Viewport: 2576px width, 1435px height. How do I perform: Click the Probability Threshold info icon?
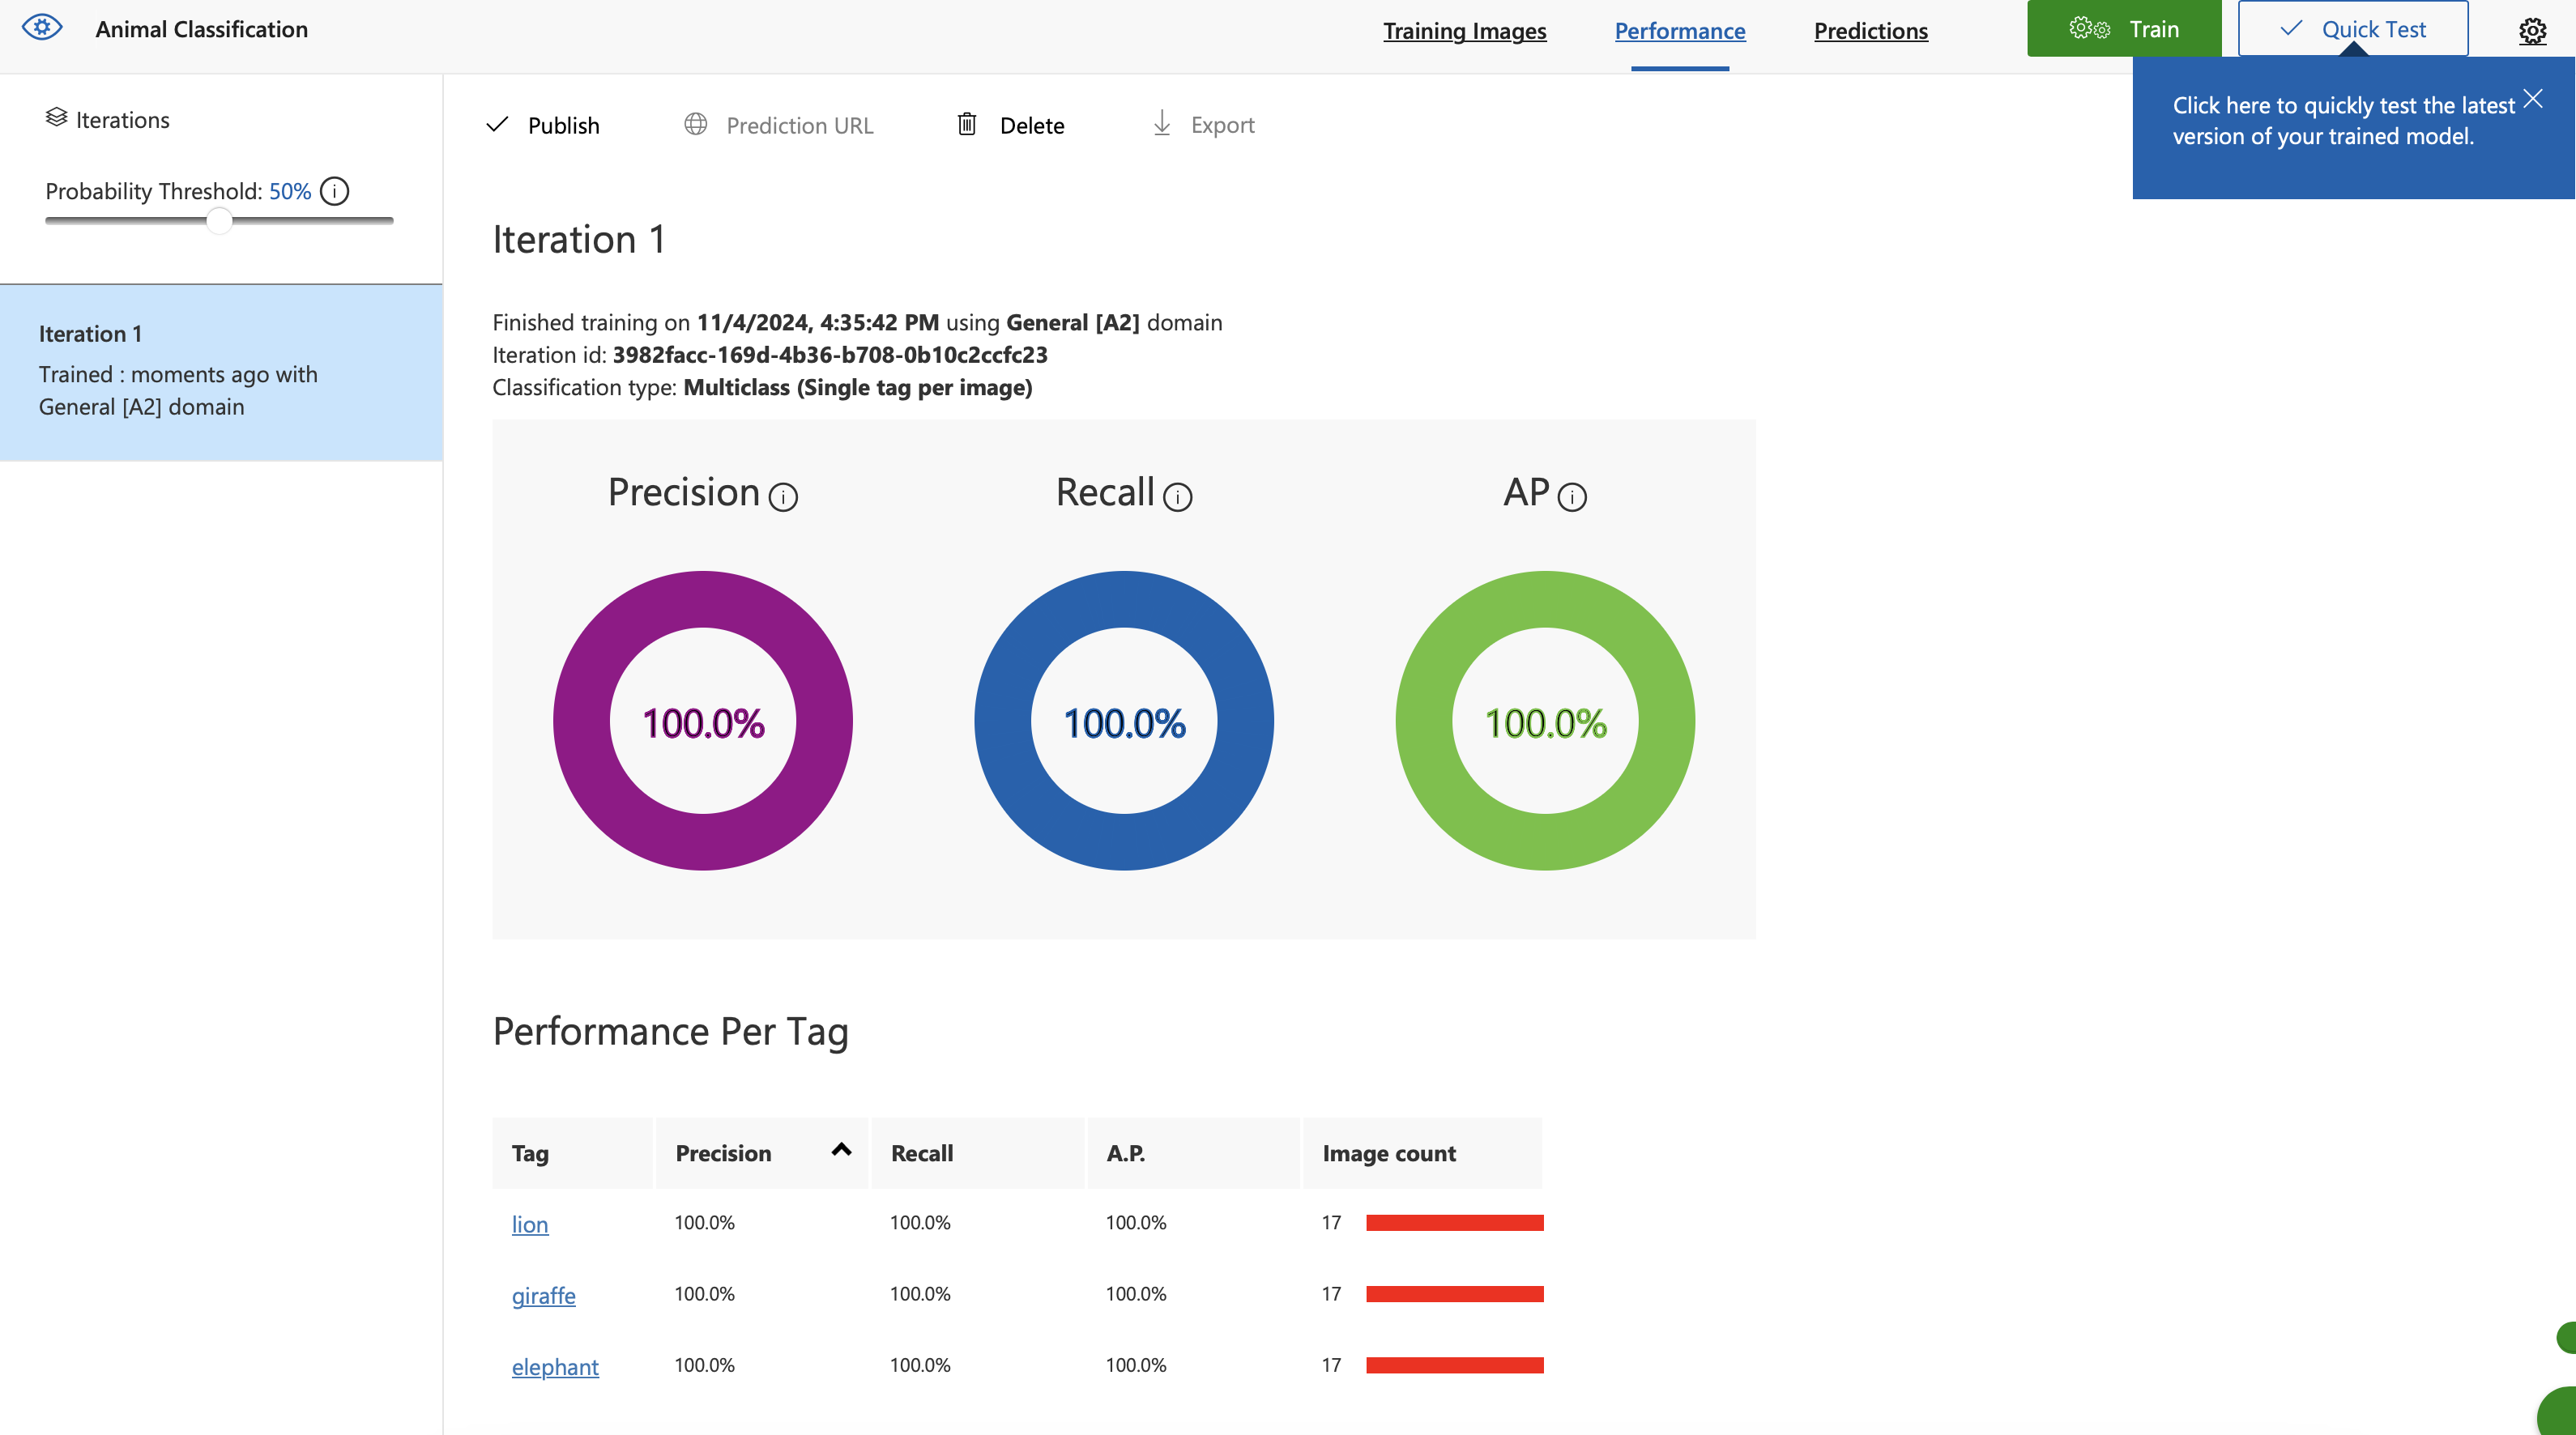coord(335,191)
